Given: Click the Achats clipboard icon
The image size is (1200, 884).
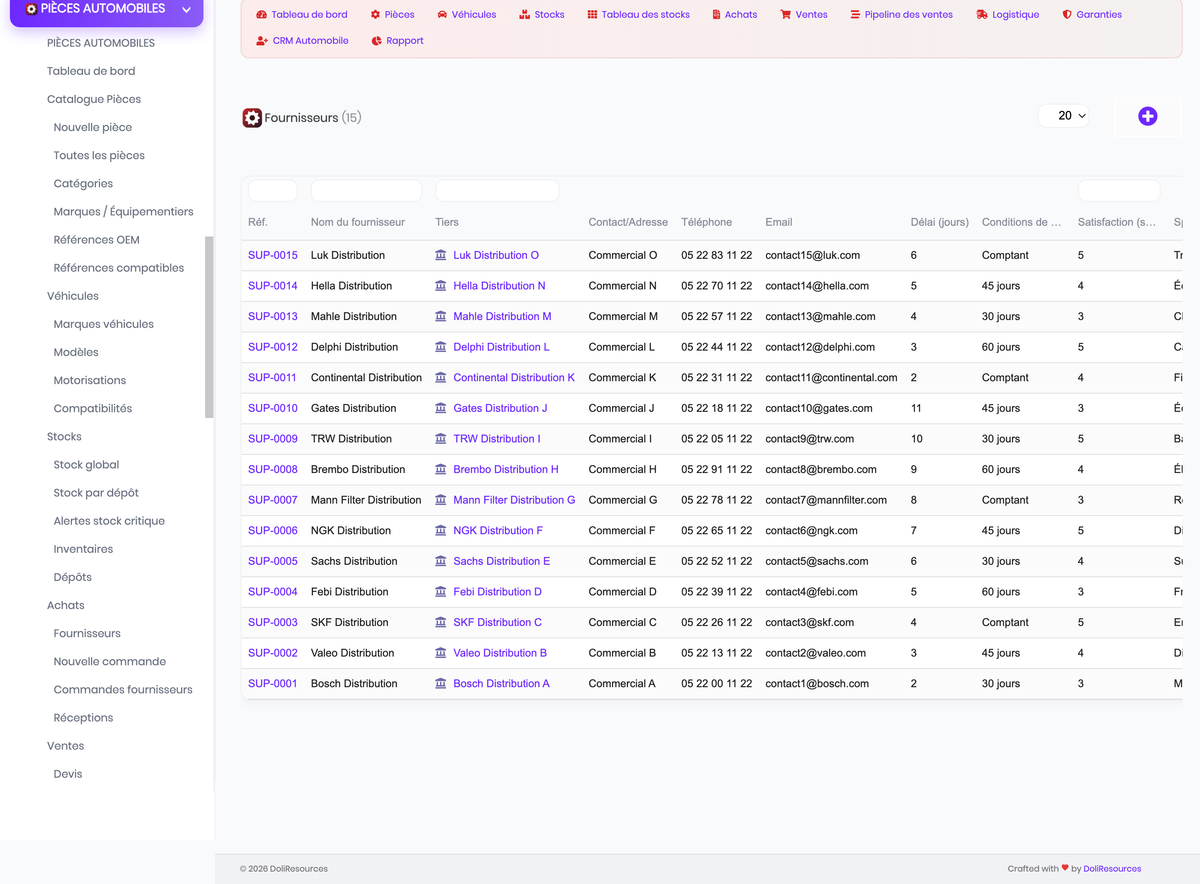Looking at the screenshot, I should click(x=716, y=15).
